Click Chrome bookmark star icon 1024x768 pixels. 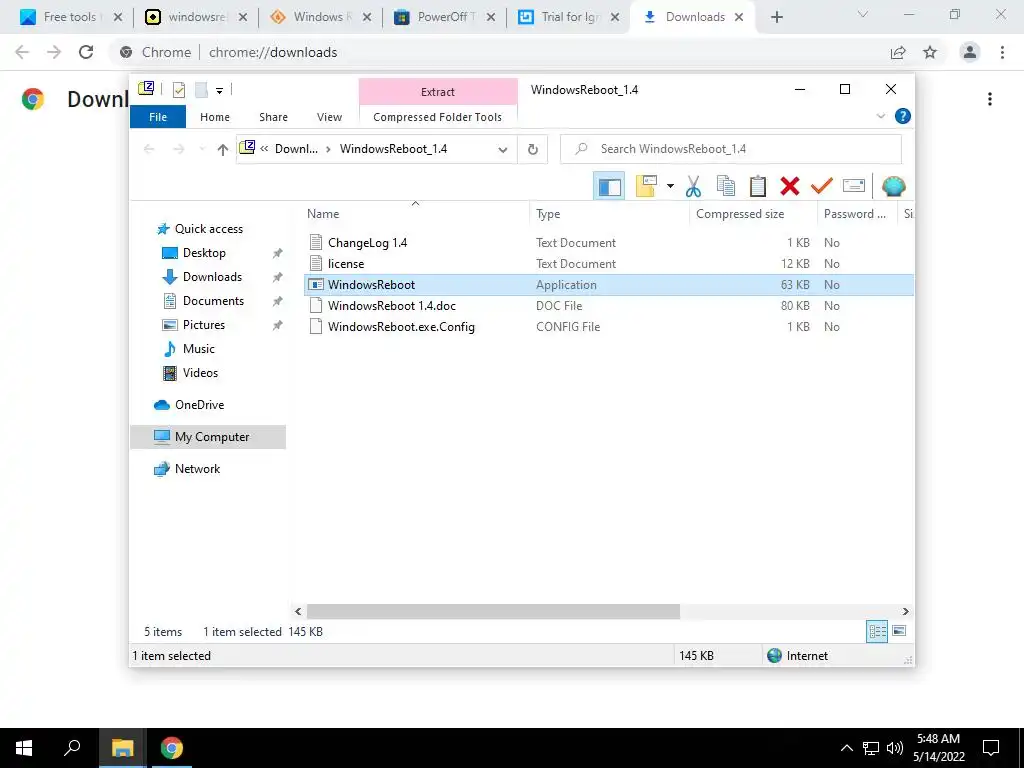coord(930,52)
